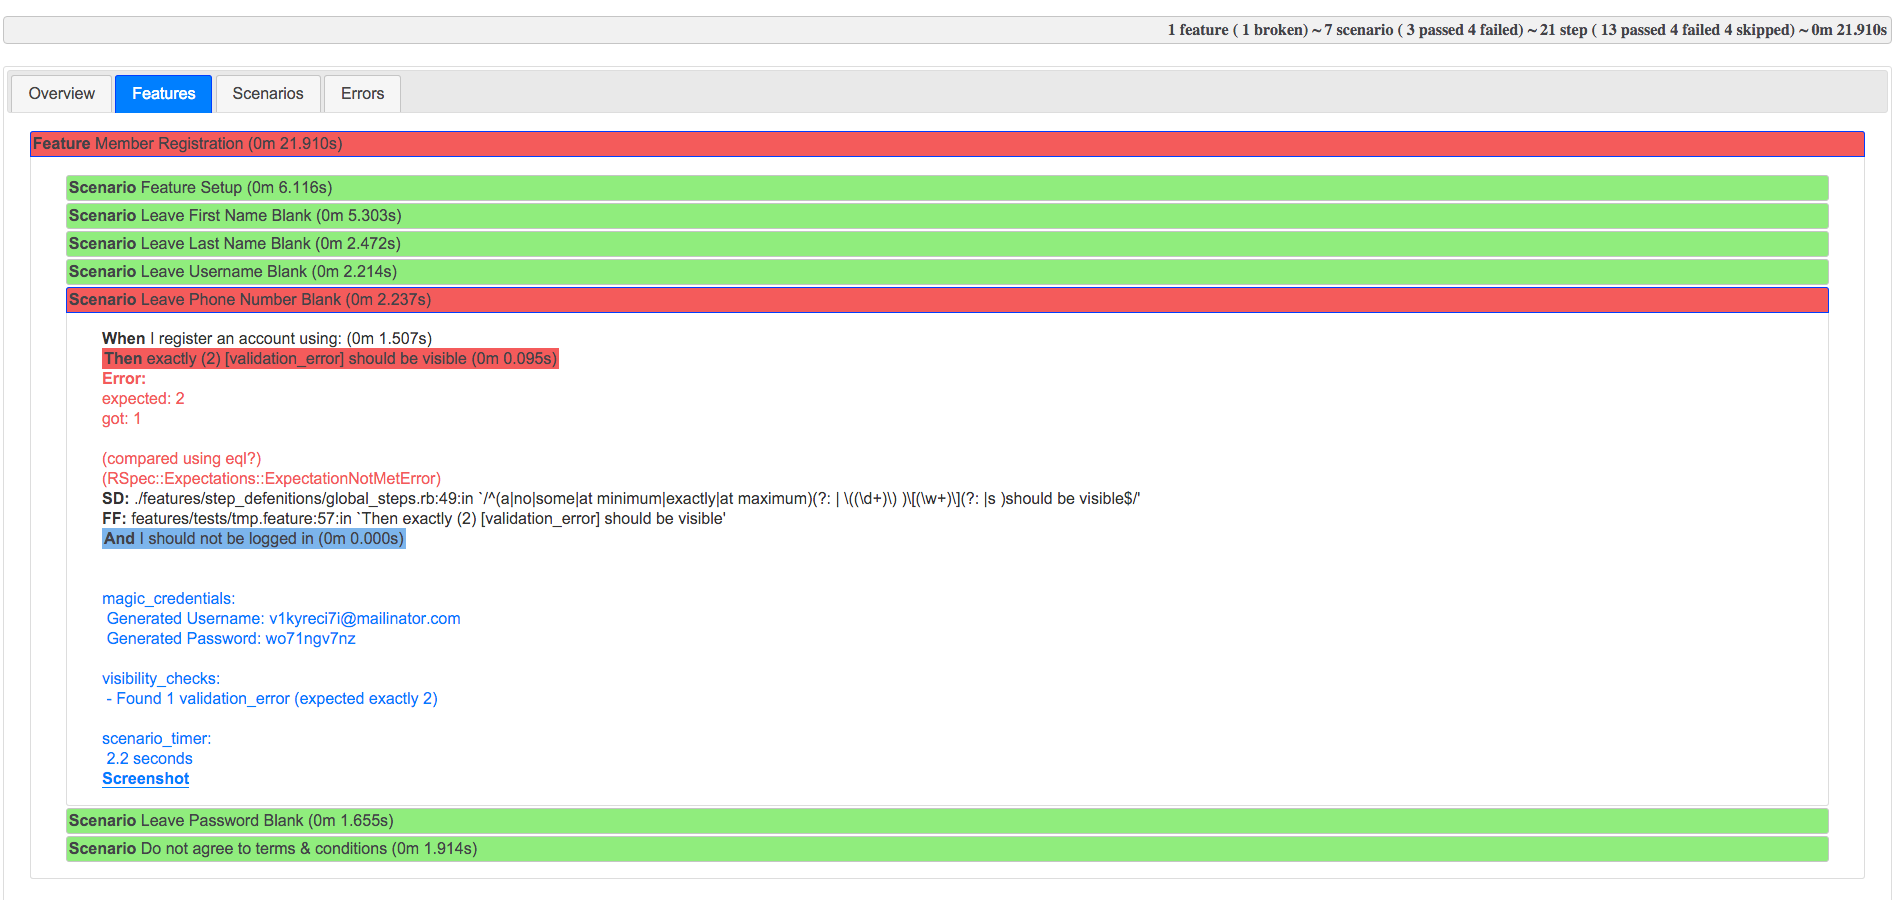Image resolution: width=1898 pixels, height=900 pixels.
Task: Click the '(compared using eql?)' line
Action: [181, 459]
